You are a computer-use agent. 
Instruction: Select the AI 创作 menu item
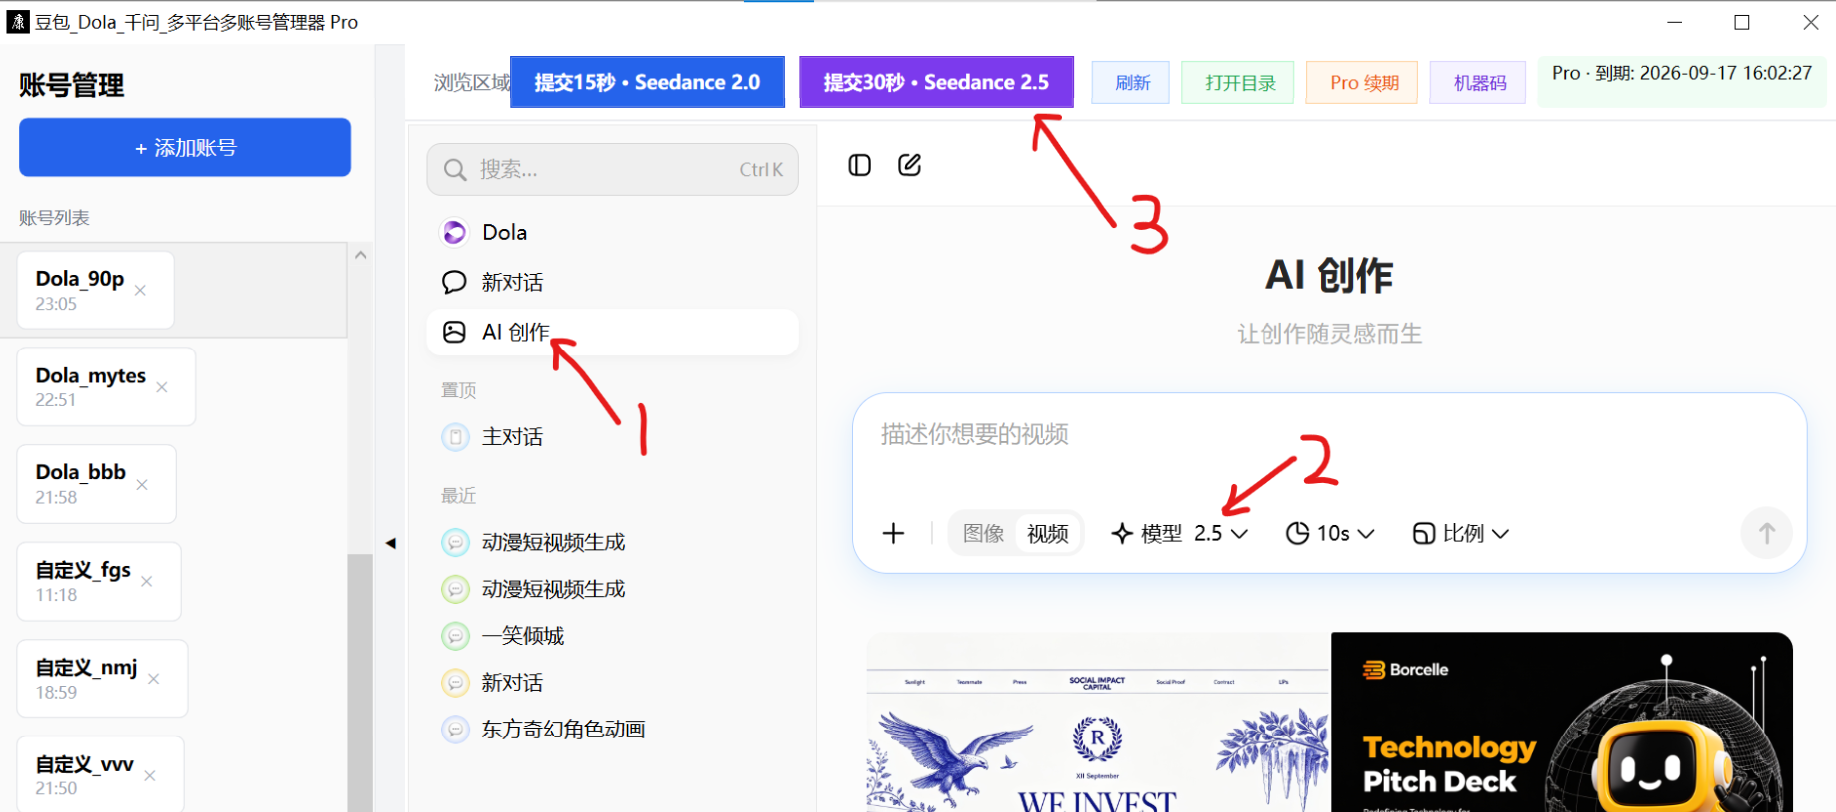click(x=612, y=332)
